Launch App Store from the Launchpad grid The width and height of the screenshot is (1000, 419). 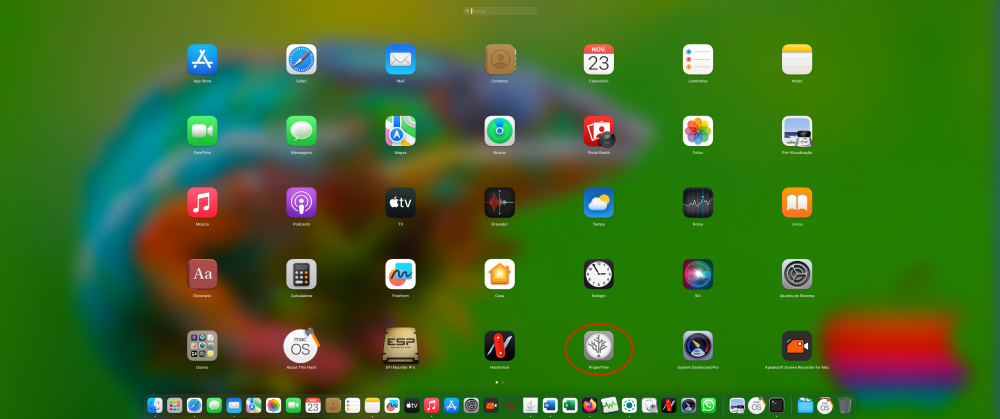coord(202,59)
